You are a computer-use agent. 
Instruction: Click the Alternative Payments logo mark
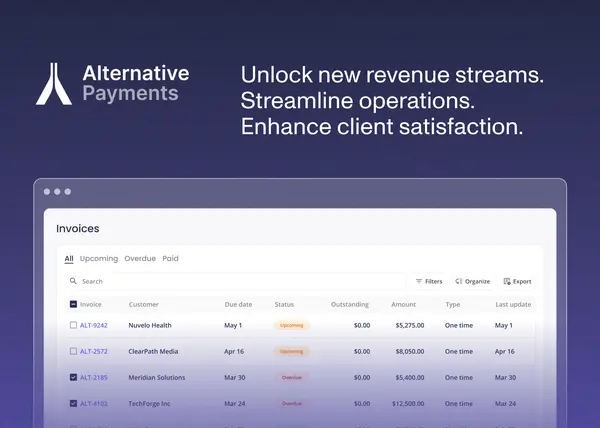tap(54, 84)
